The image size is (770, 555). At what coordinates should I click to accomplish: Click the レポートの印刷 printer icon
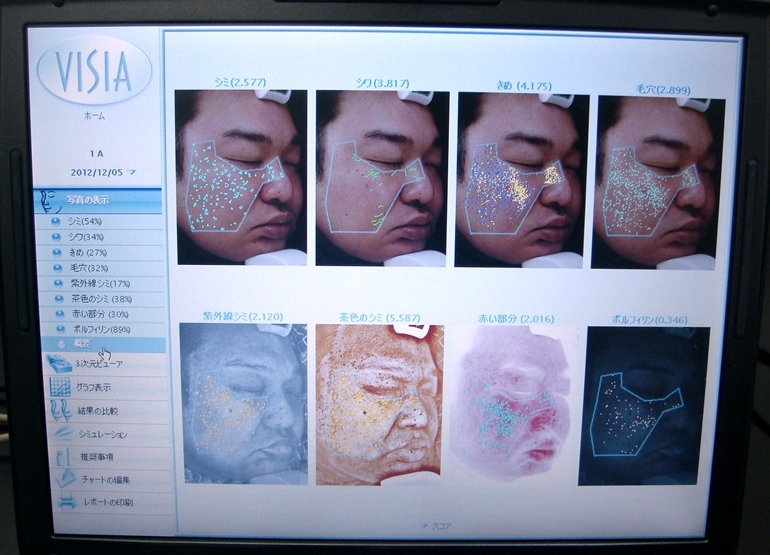[67, 502]
